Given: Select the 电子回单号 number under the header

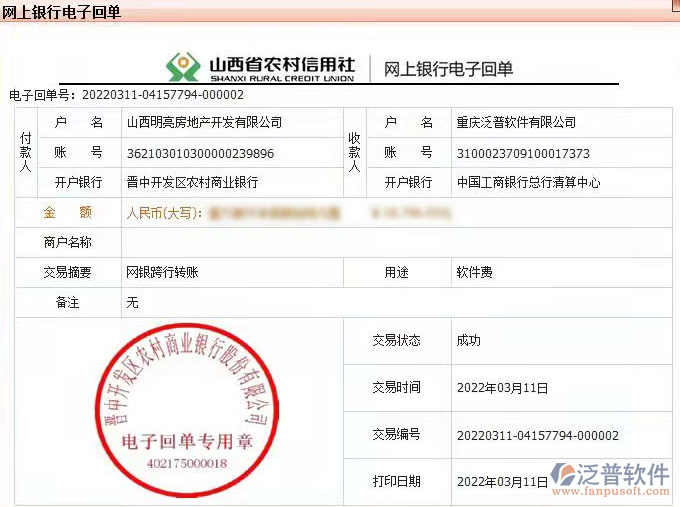Looking at the screenshot, I should pos(162,95).
